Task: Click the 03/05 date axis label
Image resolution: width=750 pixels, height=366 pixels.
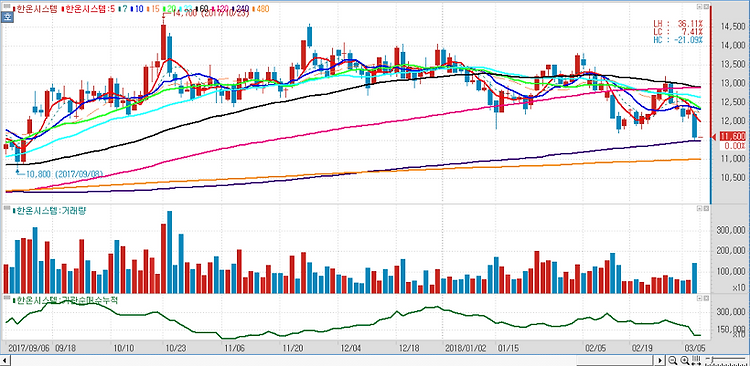Action: [x=694, y=347]
